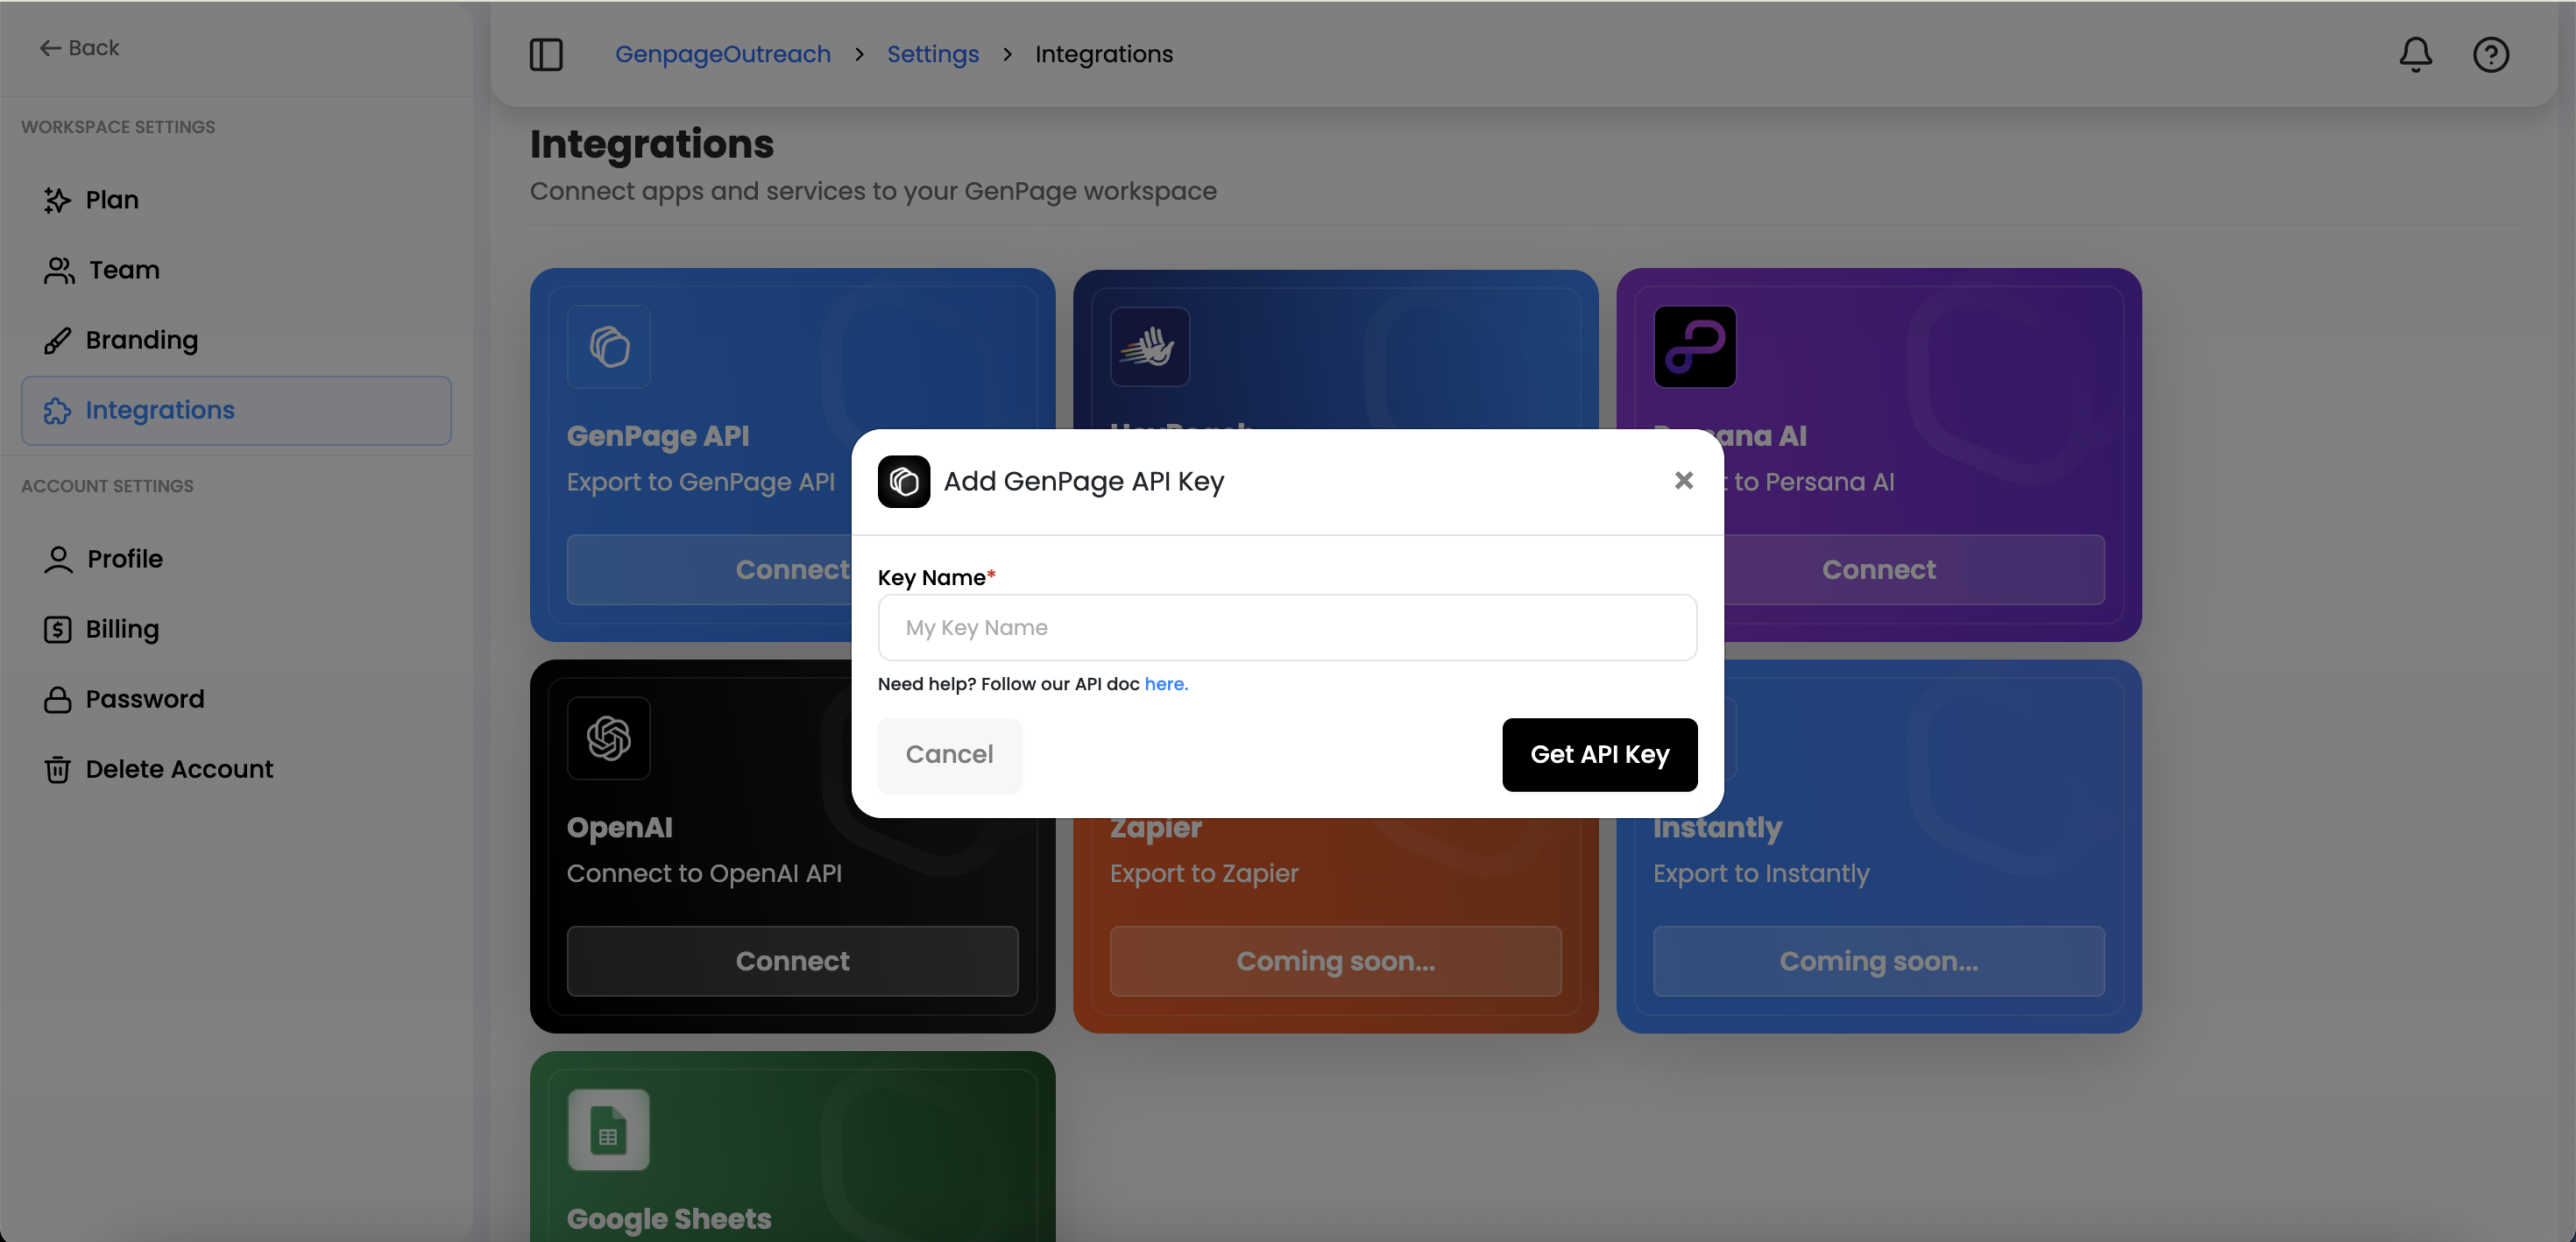This screenshot has width=2576, height=1242.
Task: Click the Persana AI logo icon
Action: (x=1695, y=347)
